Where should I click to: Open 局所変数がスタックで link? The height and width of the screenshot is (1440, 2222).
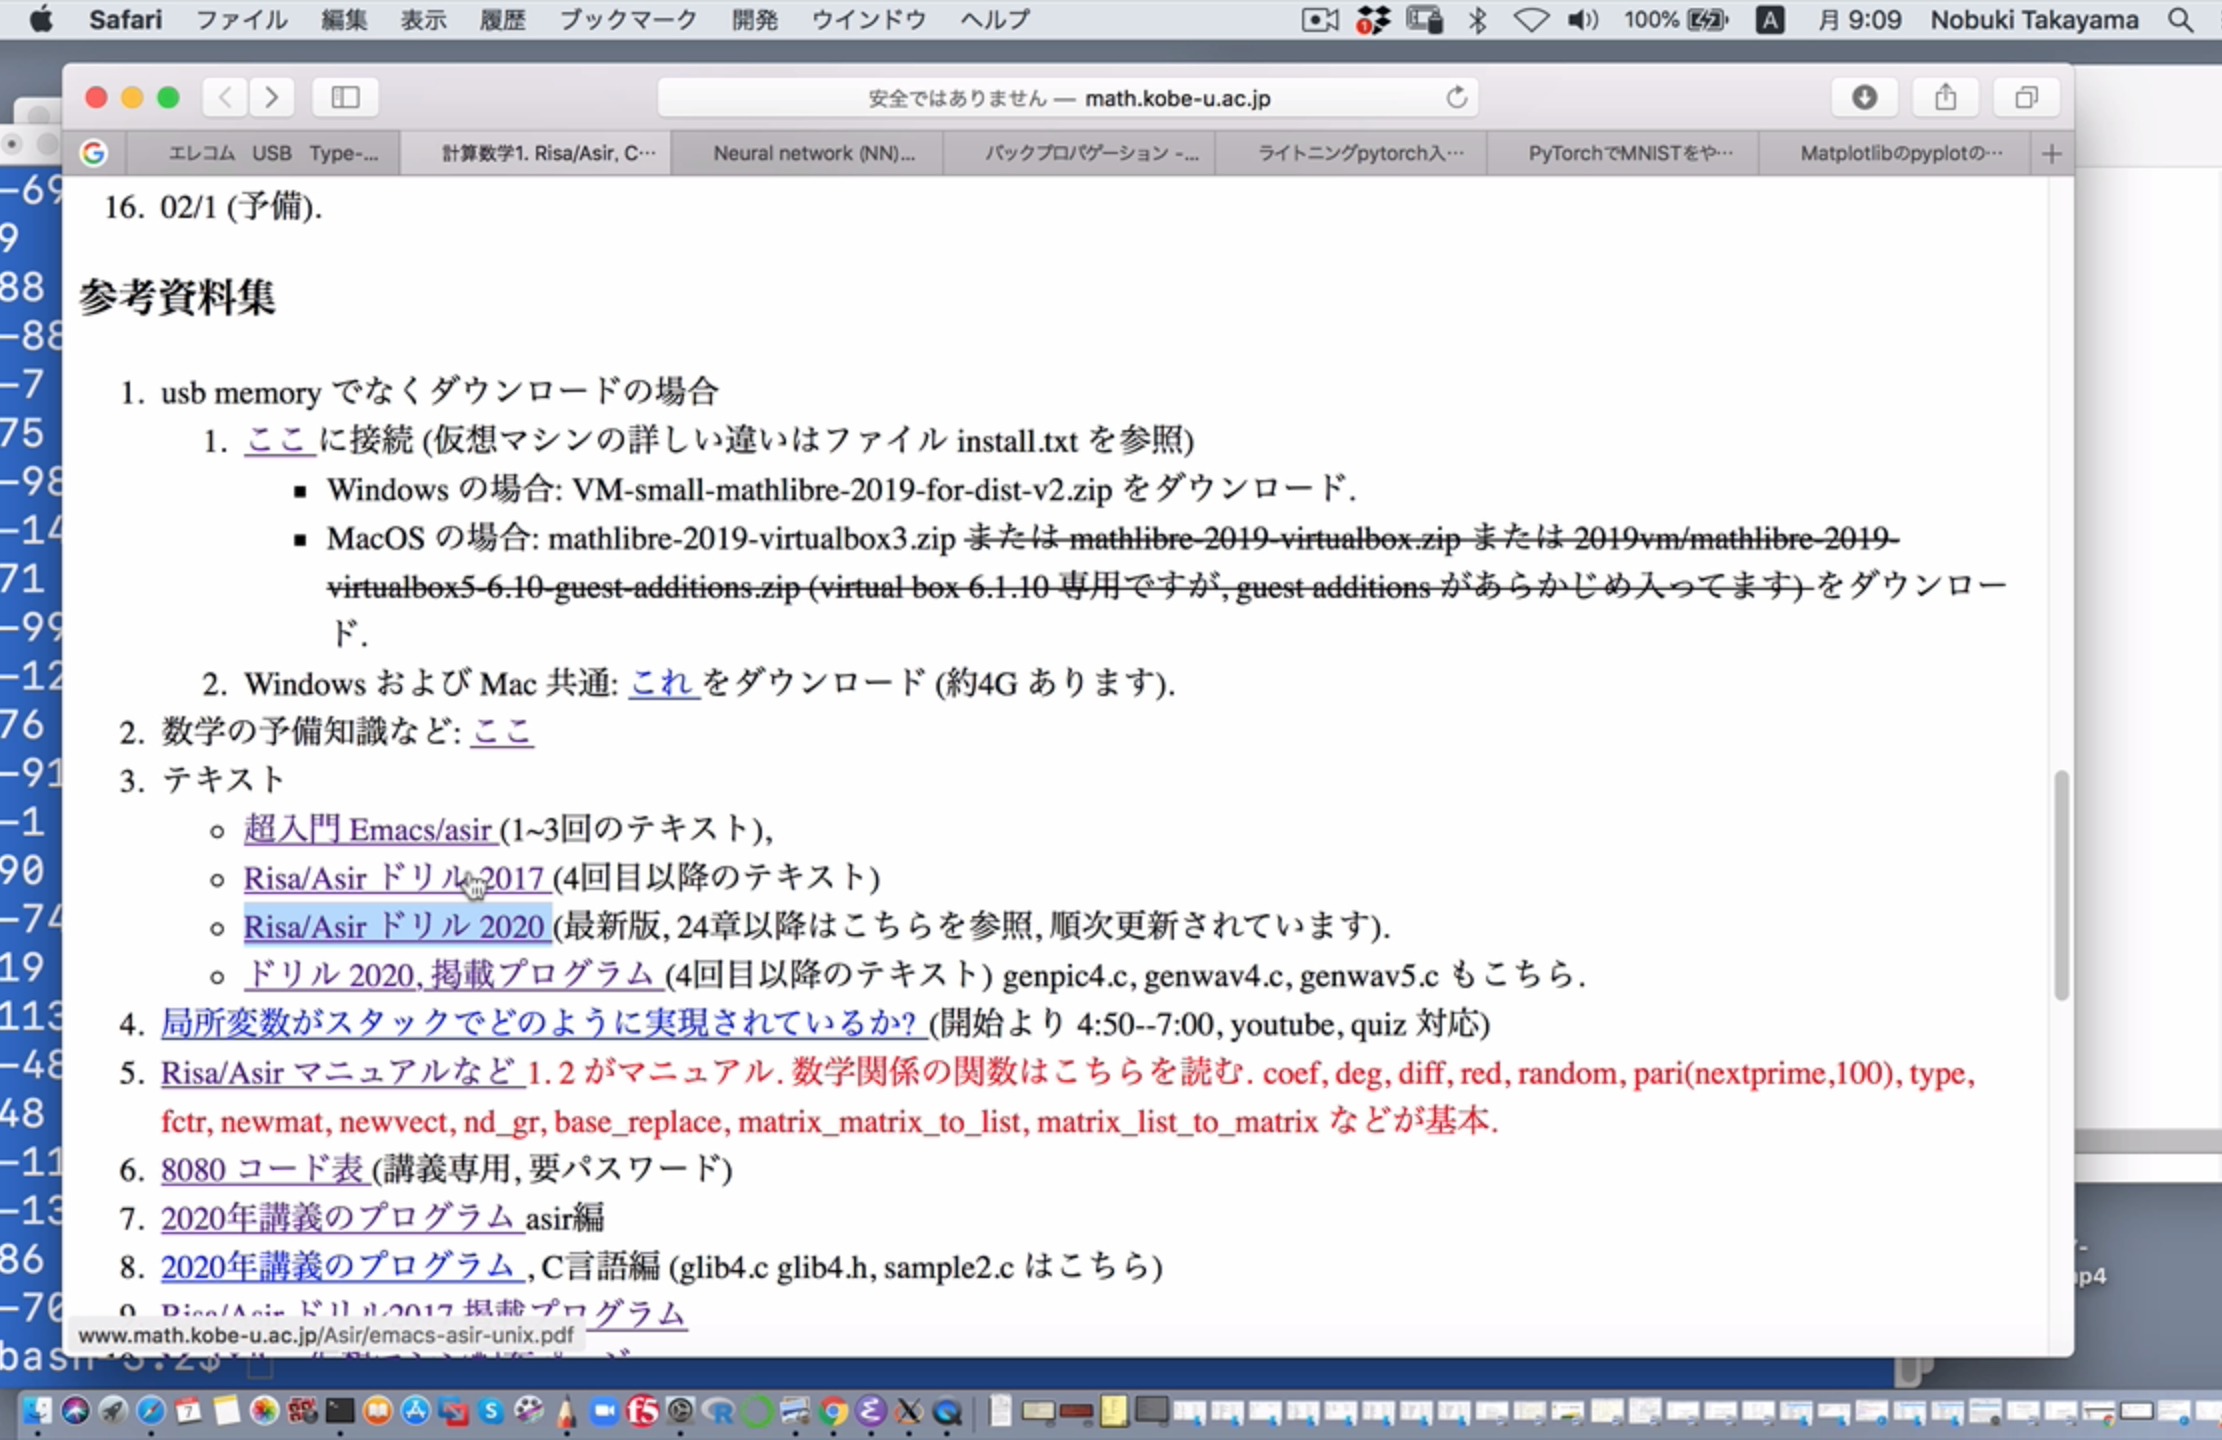[542, 1023]
